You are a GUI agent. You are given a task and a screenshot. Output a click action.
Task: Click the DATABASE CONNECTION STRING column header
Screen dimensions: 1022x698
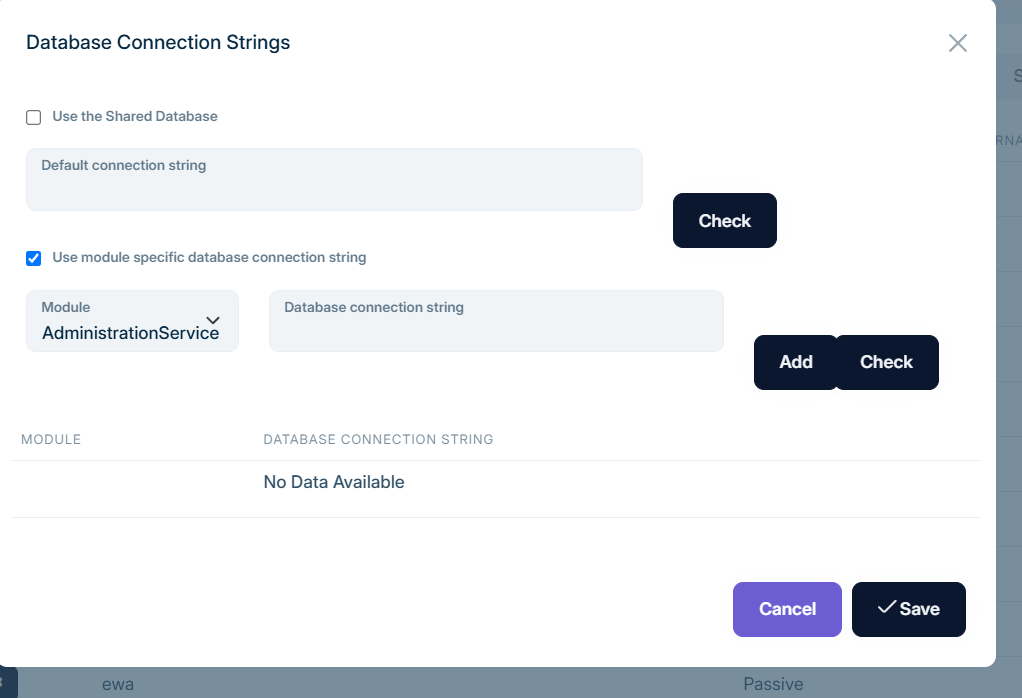coord(378,439)
